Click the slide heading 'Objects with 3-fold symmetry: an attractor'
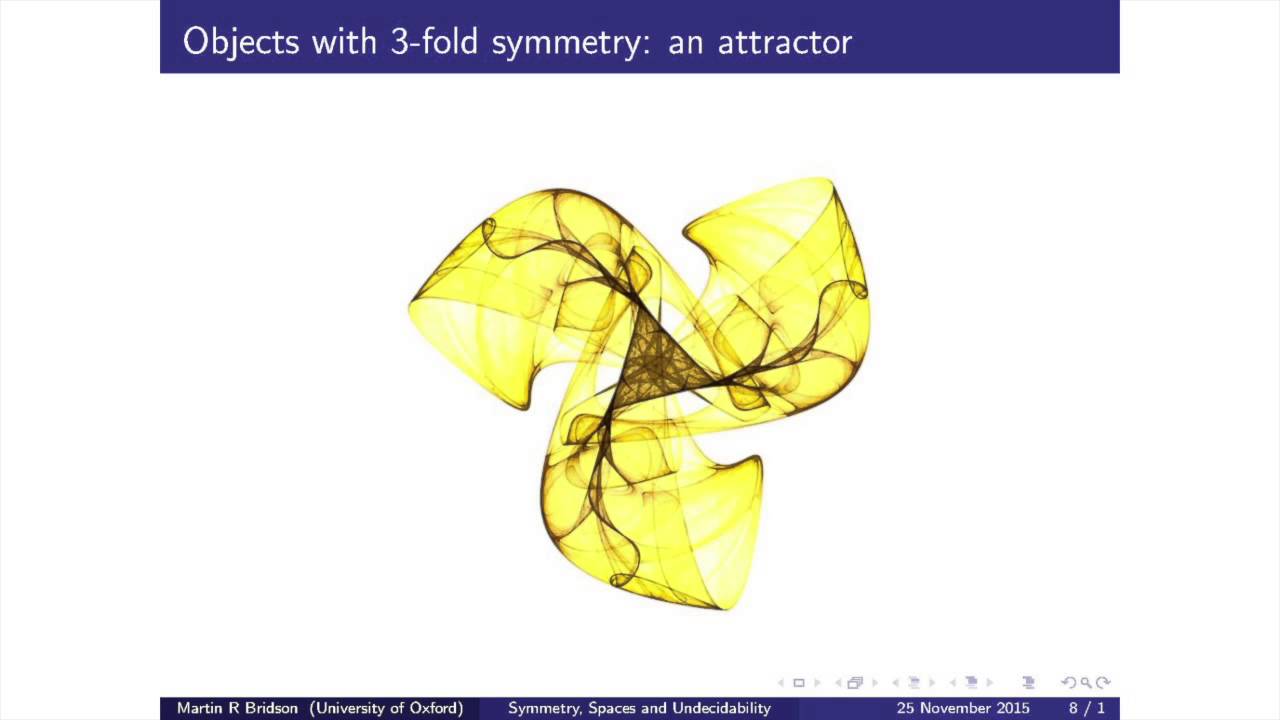 click(517, 41)
